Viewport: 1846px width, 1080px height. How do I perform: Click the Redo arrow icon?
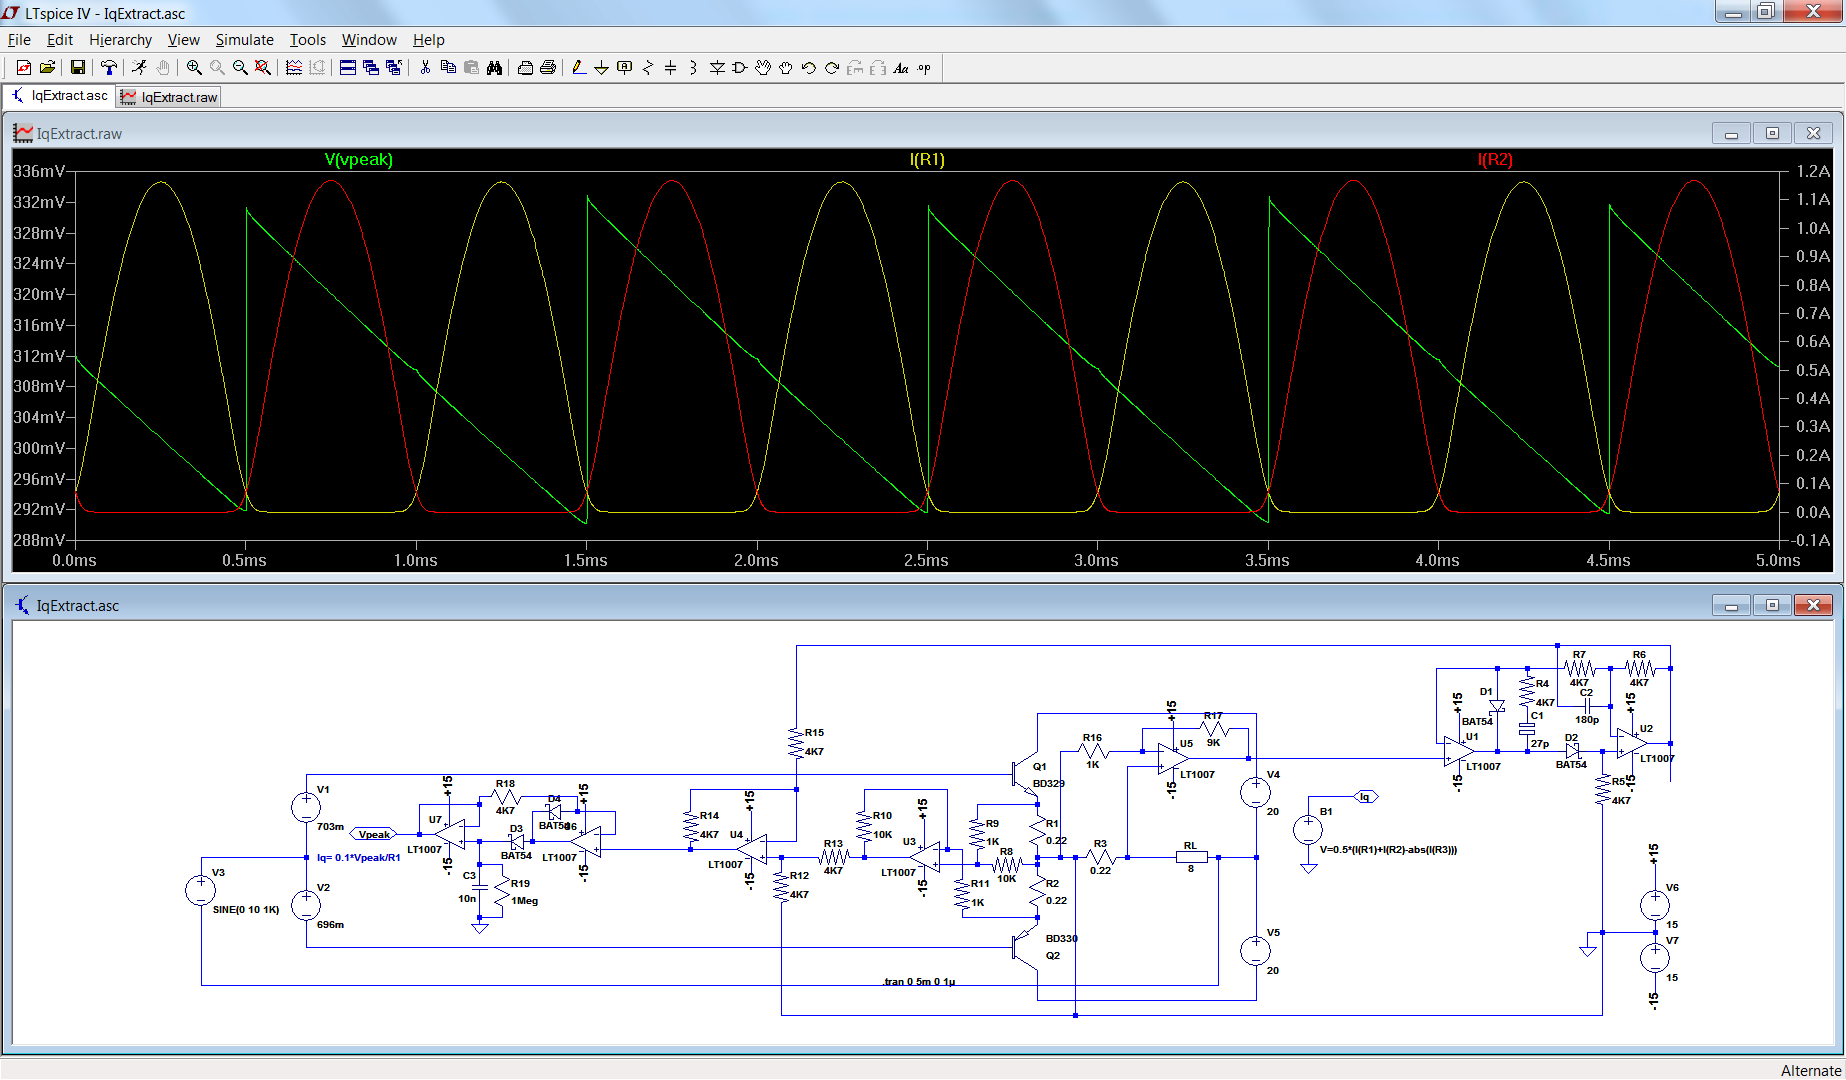pos(832,67)
